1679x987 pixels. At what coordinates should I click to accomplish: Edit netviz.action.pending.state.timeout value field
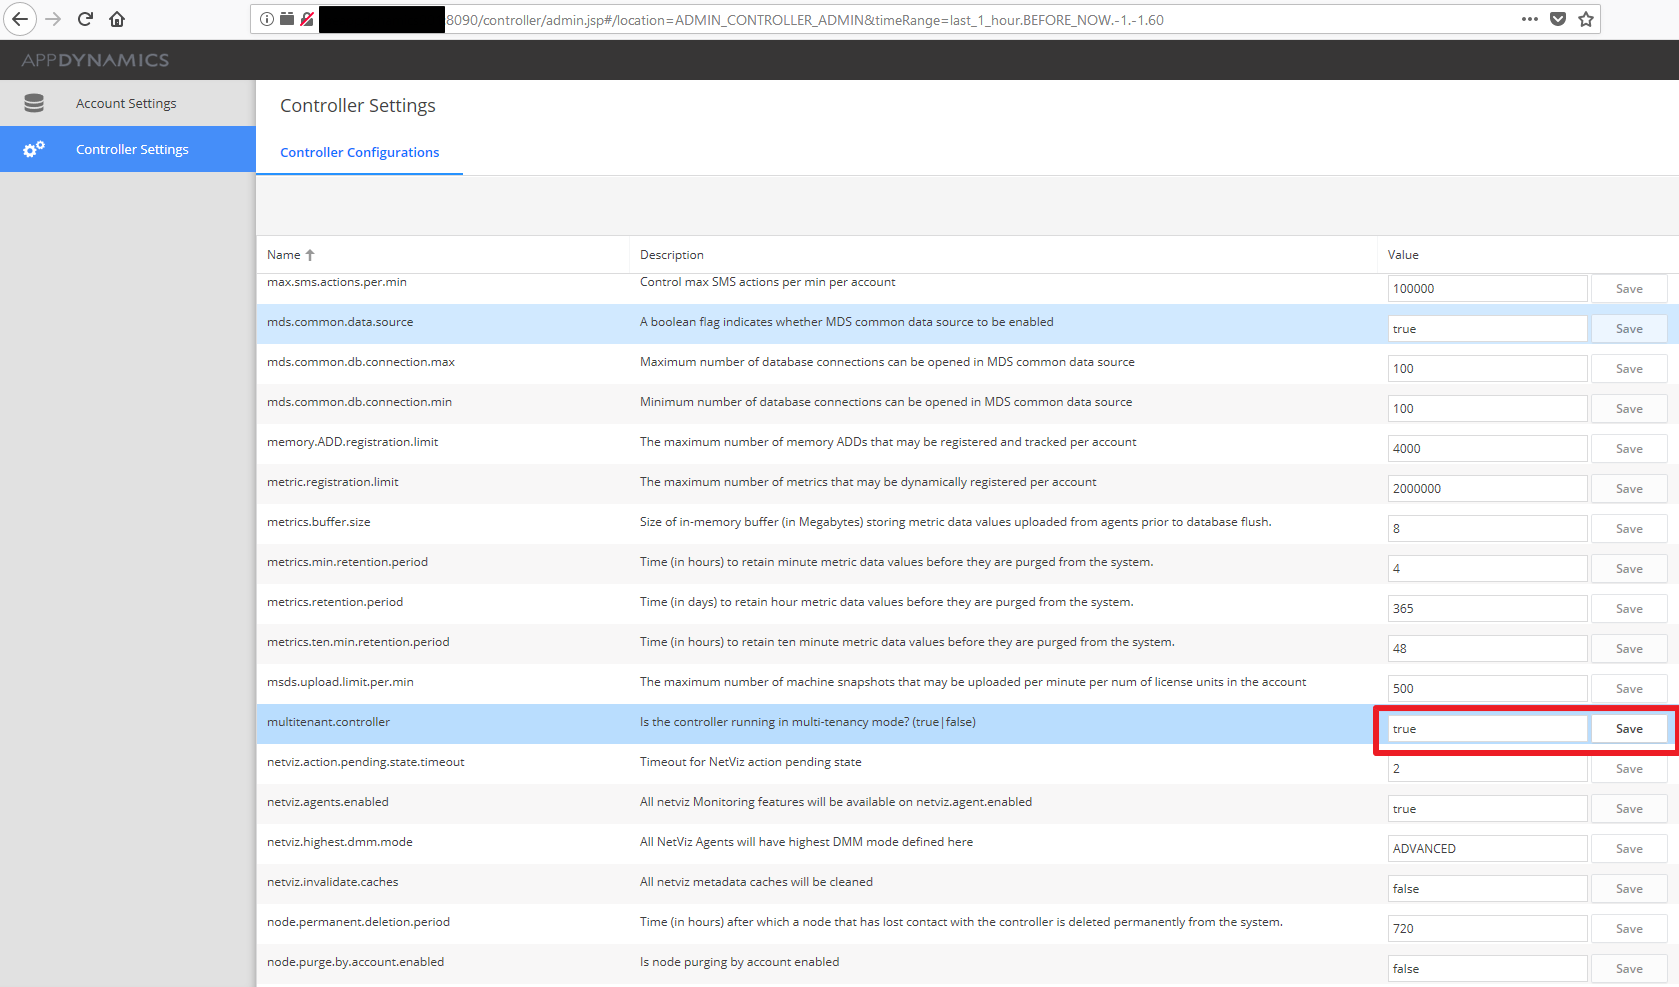pyautogui.click(x=1487, y=769)
